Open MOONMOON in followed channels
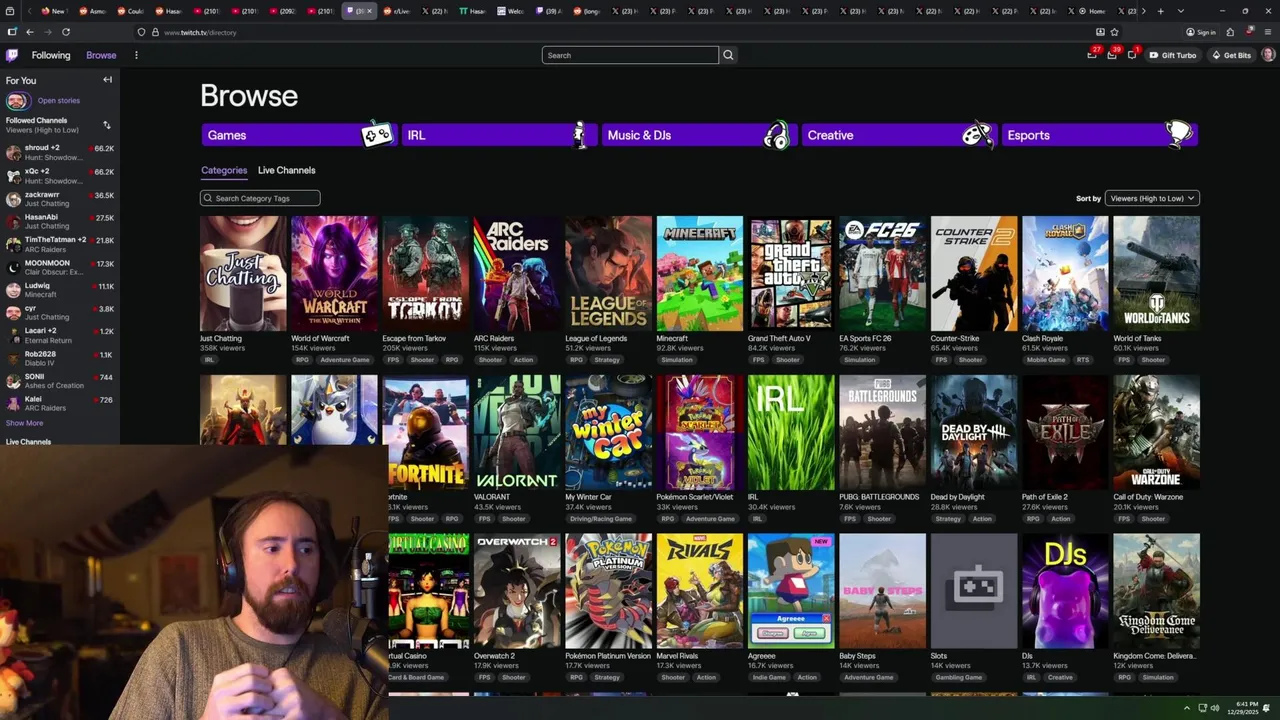 coord(60,267)
